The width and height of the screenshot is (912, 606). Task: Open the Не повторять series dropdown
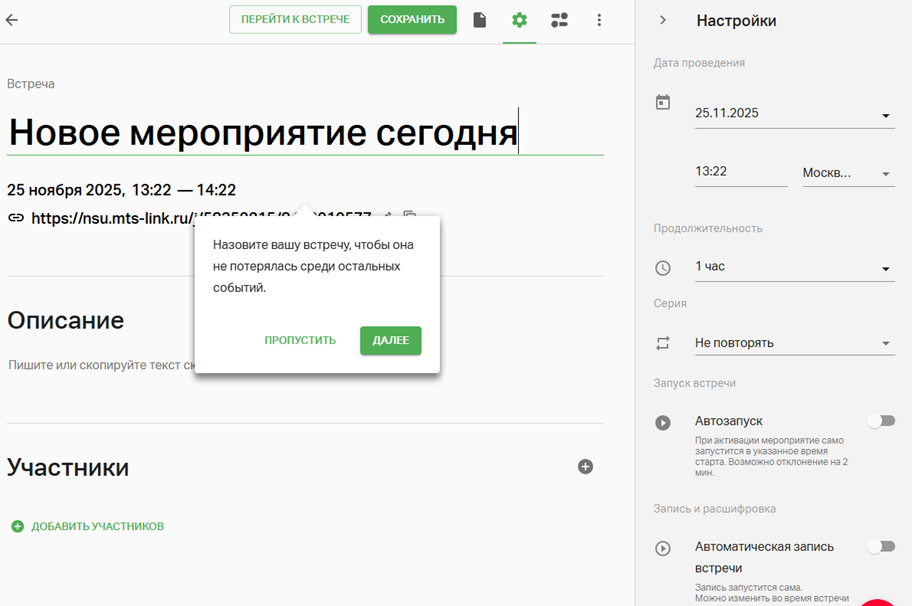point(793,343)
